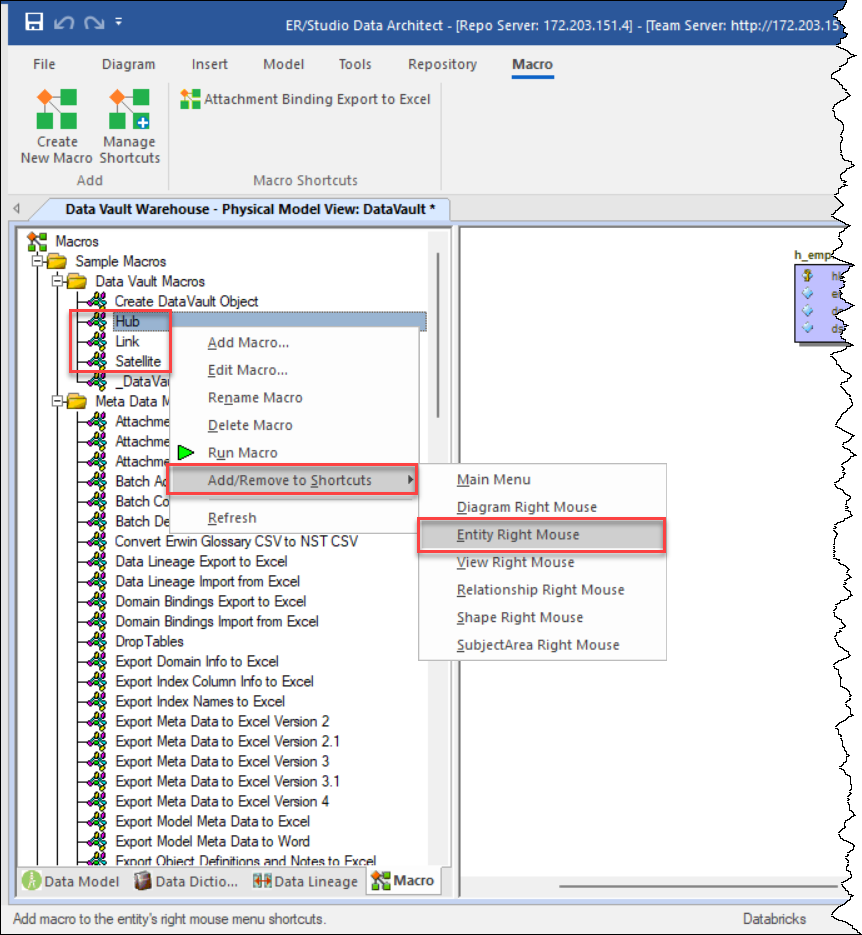Select Export Model Meta Data to Excel macro
The height and width of the screenshot is (935, 862).
(x=212, y=821)
